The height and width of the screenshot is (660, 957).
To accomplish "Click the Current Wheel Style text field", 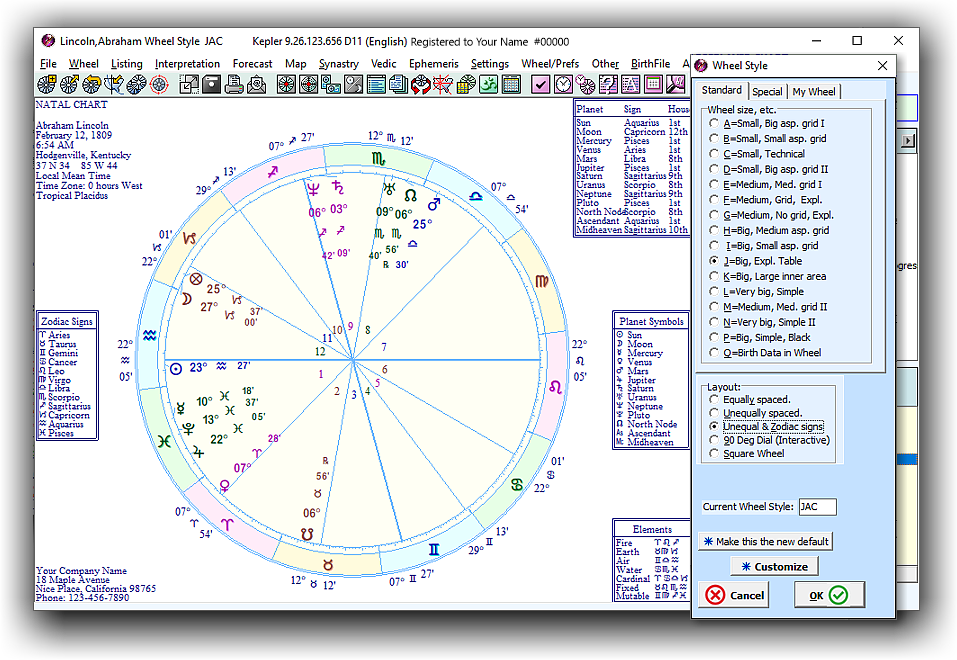I will pyautogui.click(x=817, y=507).
